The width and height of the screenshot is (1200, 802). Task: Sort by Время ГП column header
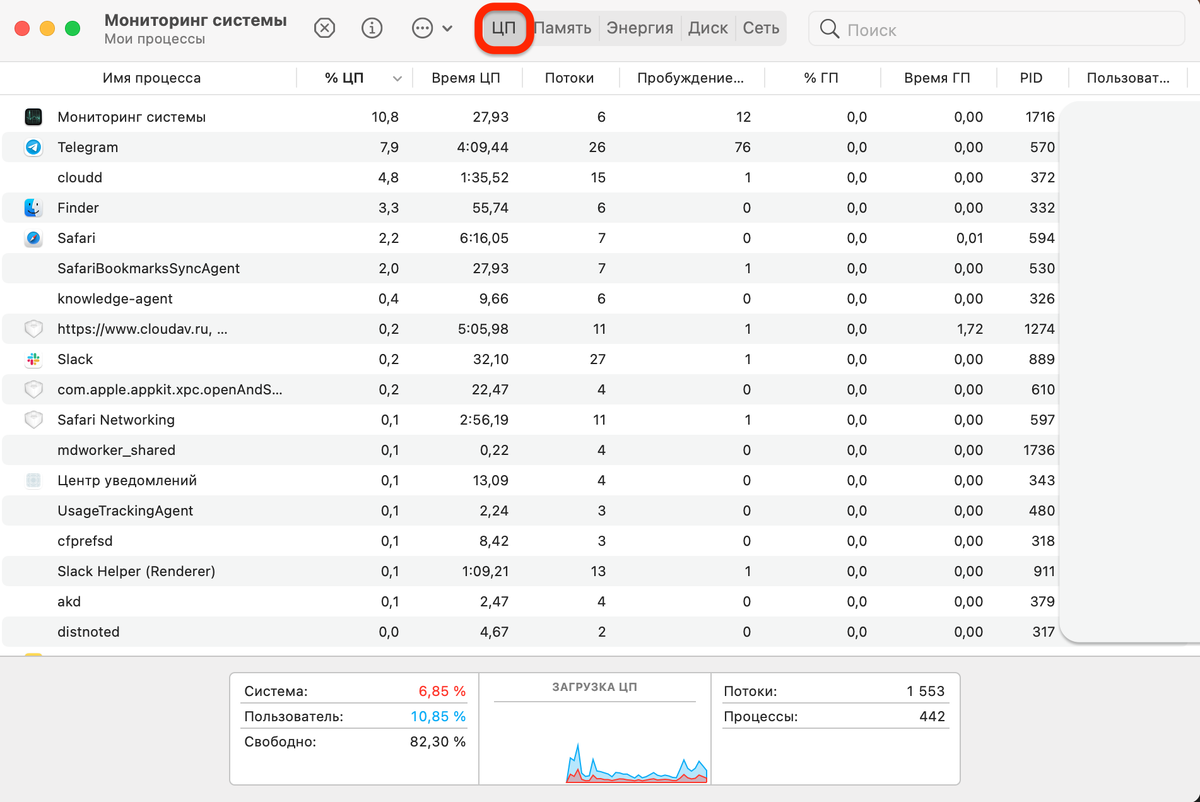click(937, 78)
